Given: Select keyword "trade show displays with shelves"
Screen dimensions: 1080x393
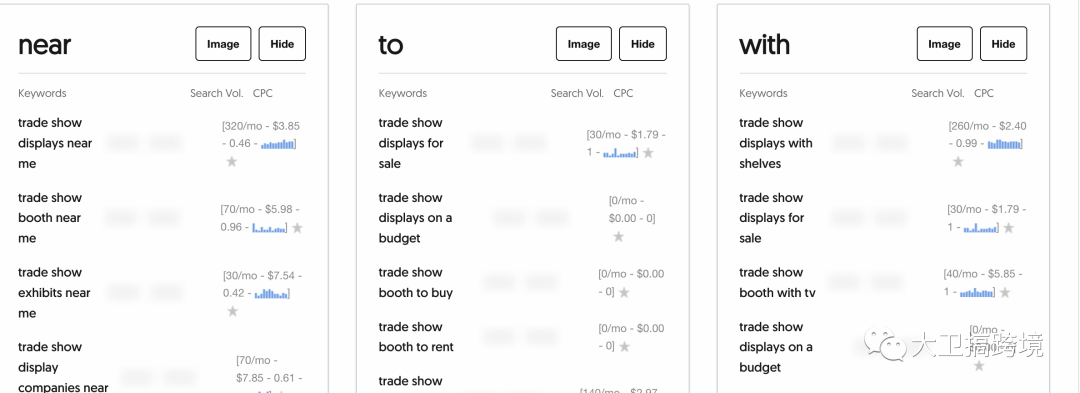Looking at the screenshot, I should click(x=776, y=143).
